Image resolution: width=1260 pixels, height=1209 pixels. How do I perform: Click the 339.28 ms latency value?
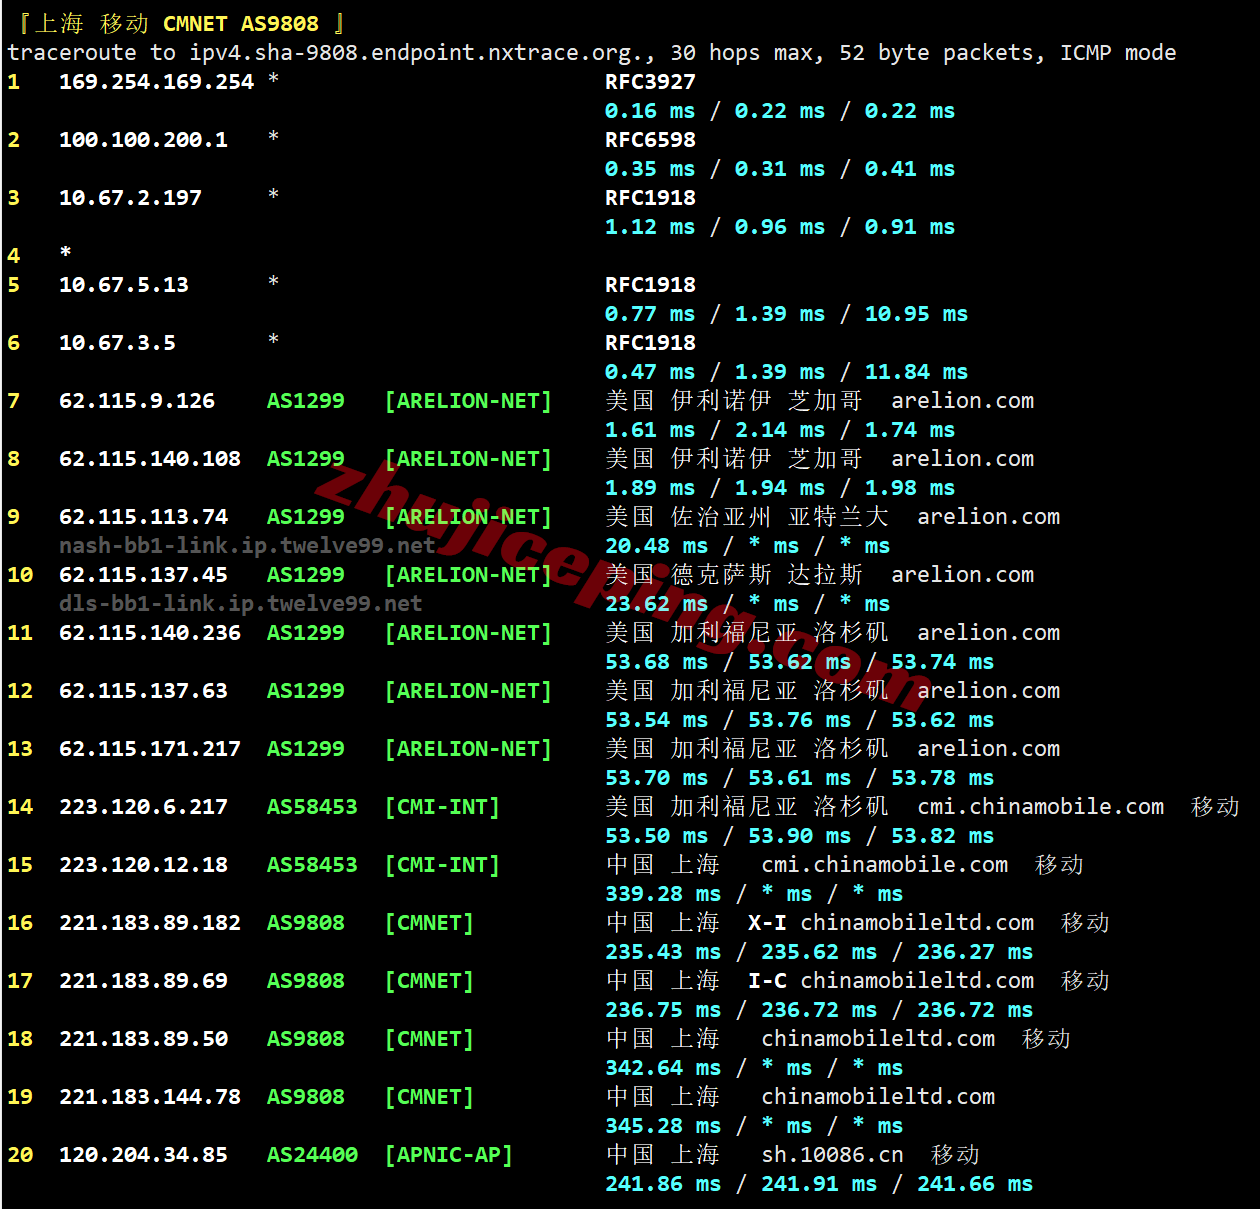coord(663,894)
